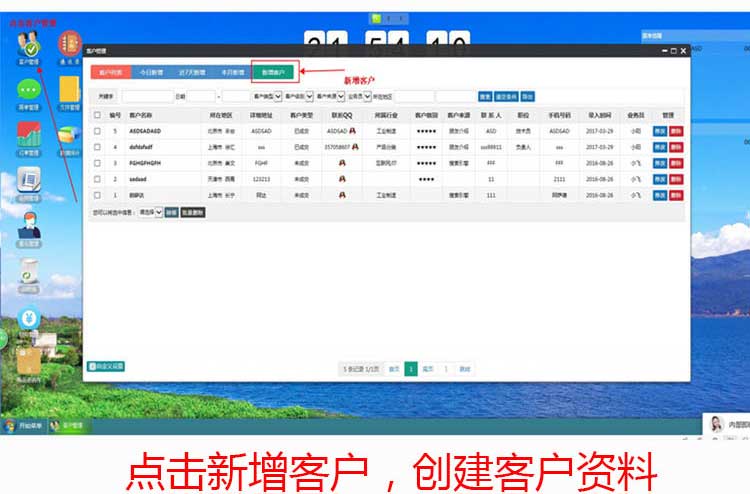Check the box for row number 1
The image size is (750, 494).
pyautogui.click(x=98, y=195)
